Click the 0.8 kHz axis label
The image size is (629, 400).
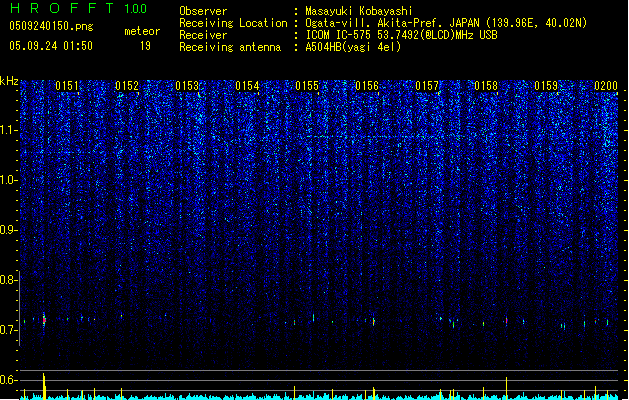click(x=8, y=280)
